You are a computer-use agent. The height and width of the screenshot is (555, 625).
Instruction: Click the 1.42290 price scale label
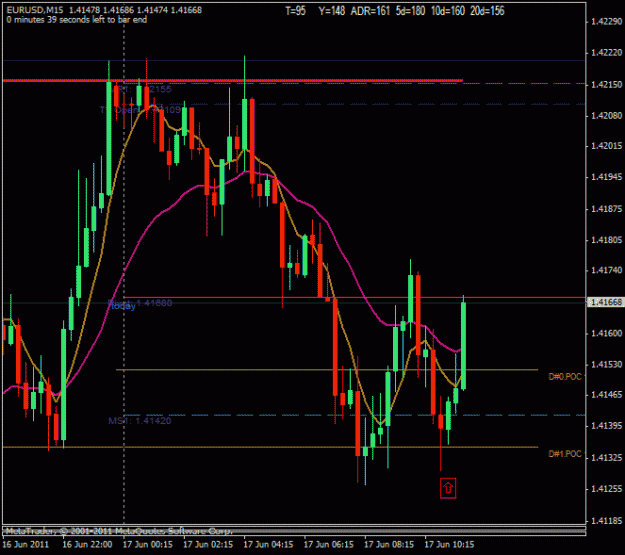(x=606, y=22)
